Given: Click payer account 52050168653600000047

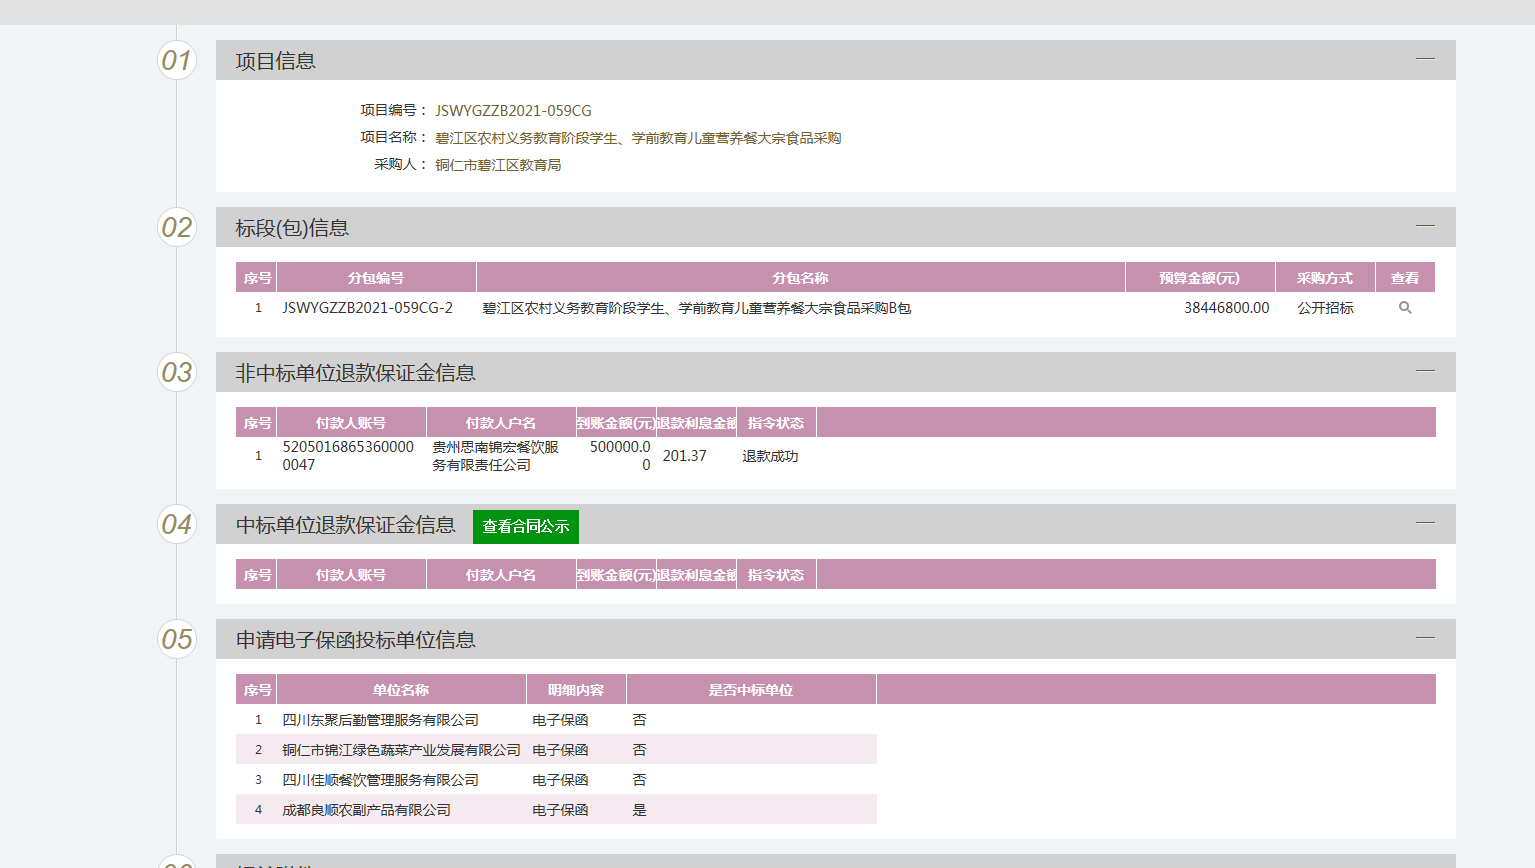Looking at the screenshot, I should (348, 456).
